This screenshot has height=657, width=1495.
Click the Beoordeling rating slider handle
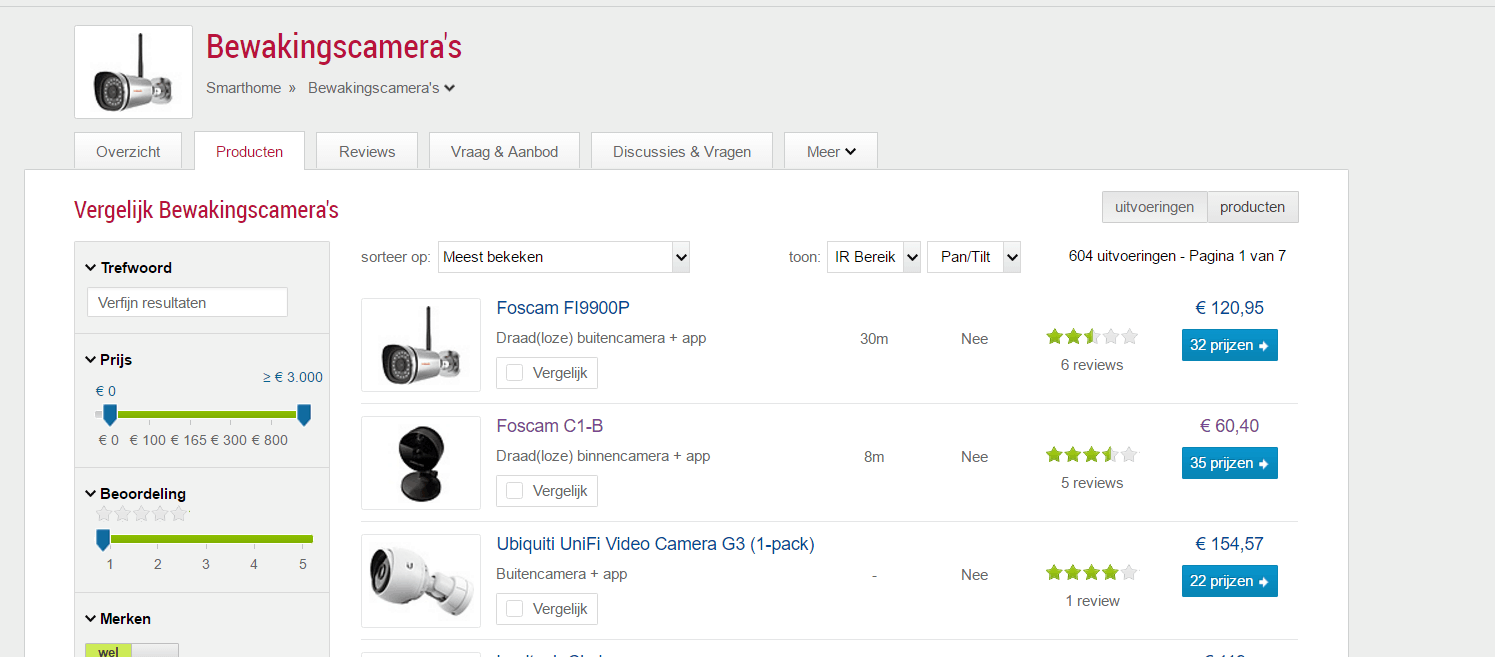[102, 540]
